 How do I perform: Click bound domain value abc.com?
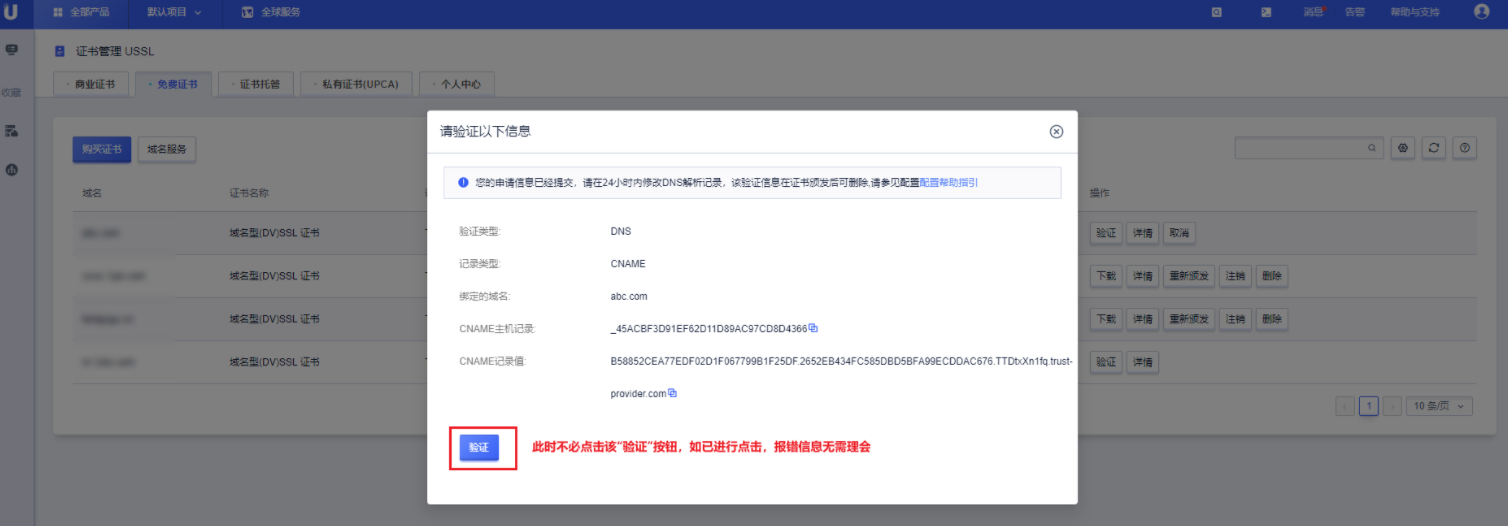pos(629,296)
